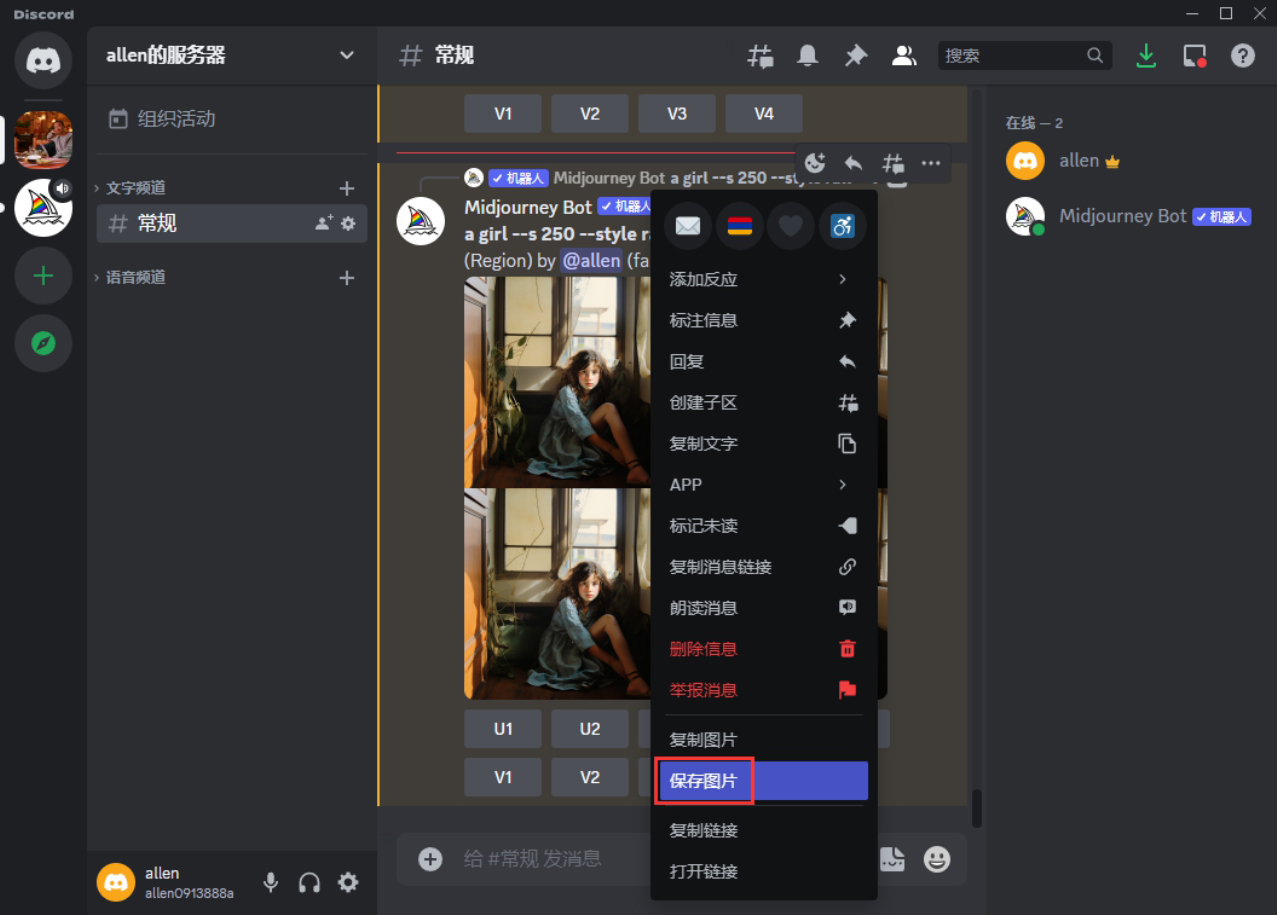Viewport: 1277px width, 915px height.
Task: Open the explore servers compass icon
Action: pyautogui.click(x=43, y=344)
